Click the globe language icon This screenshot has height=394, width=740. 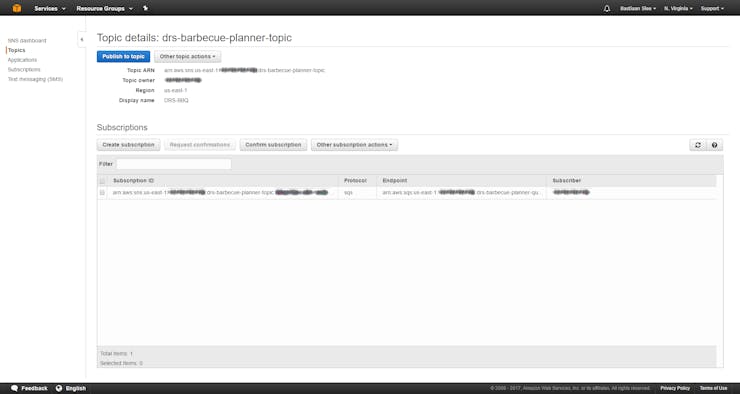(x=59, y=388)
